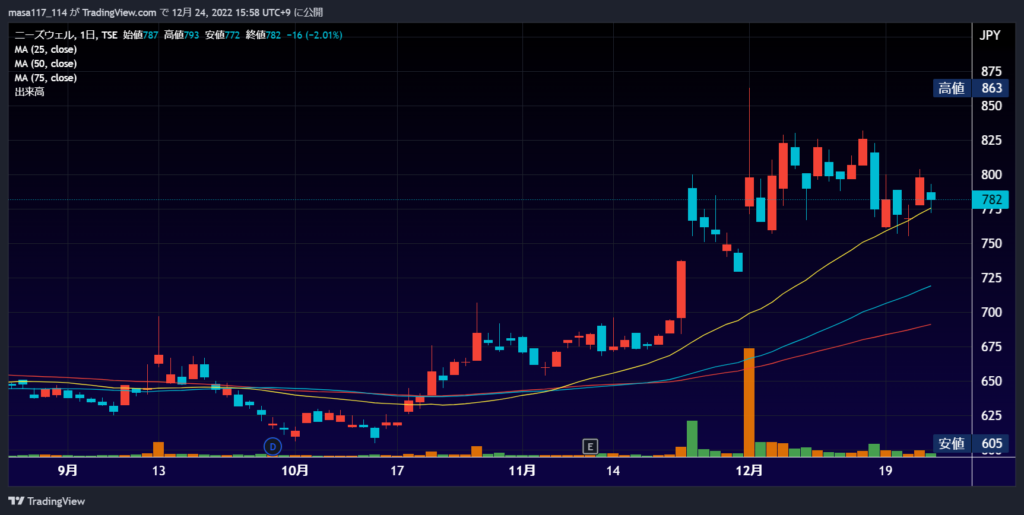Viewport: 1024px width, 515px height.
Task: Click the current price 782 label
Action: coord(991,200)
